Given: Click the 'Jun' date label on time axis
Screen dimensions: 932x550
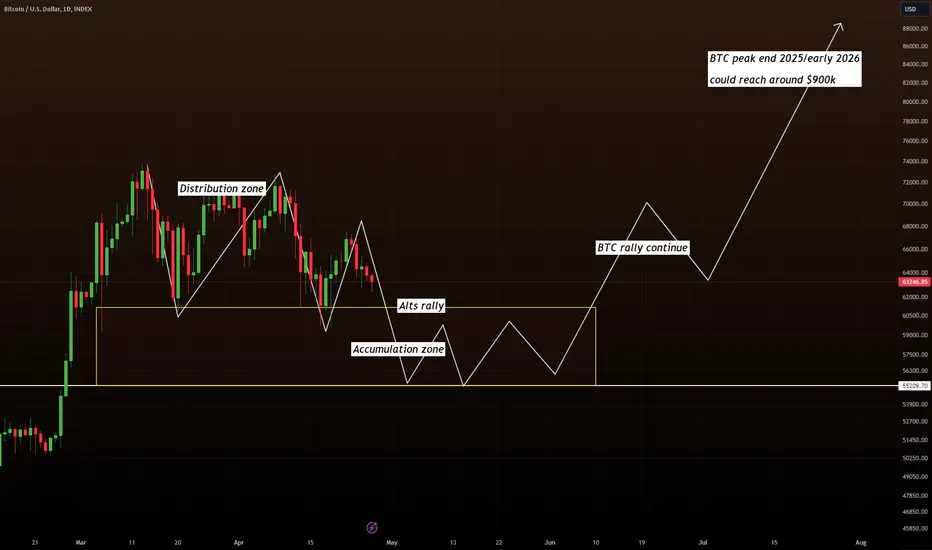Looking at the screenshot, I should [550, 542].
